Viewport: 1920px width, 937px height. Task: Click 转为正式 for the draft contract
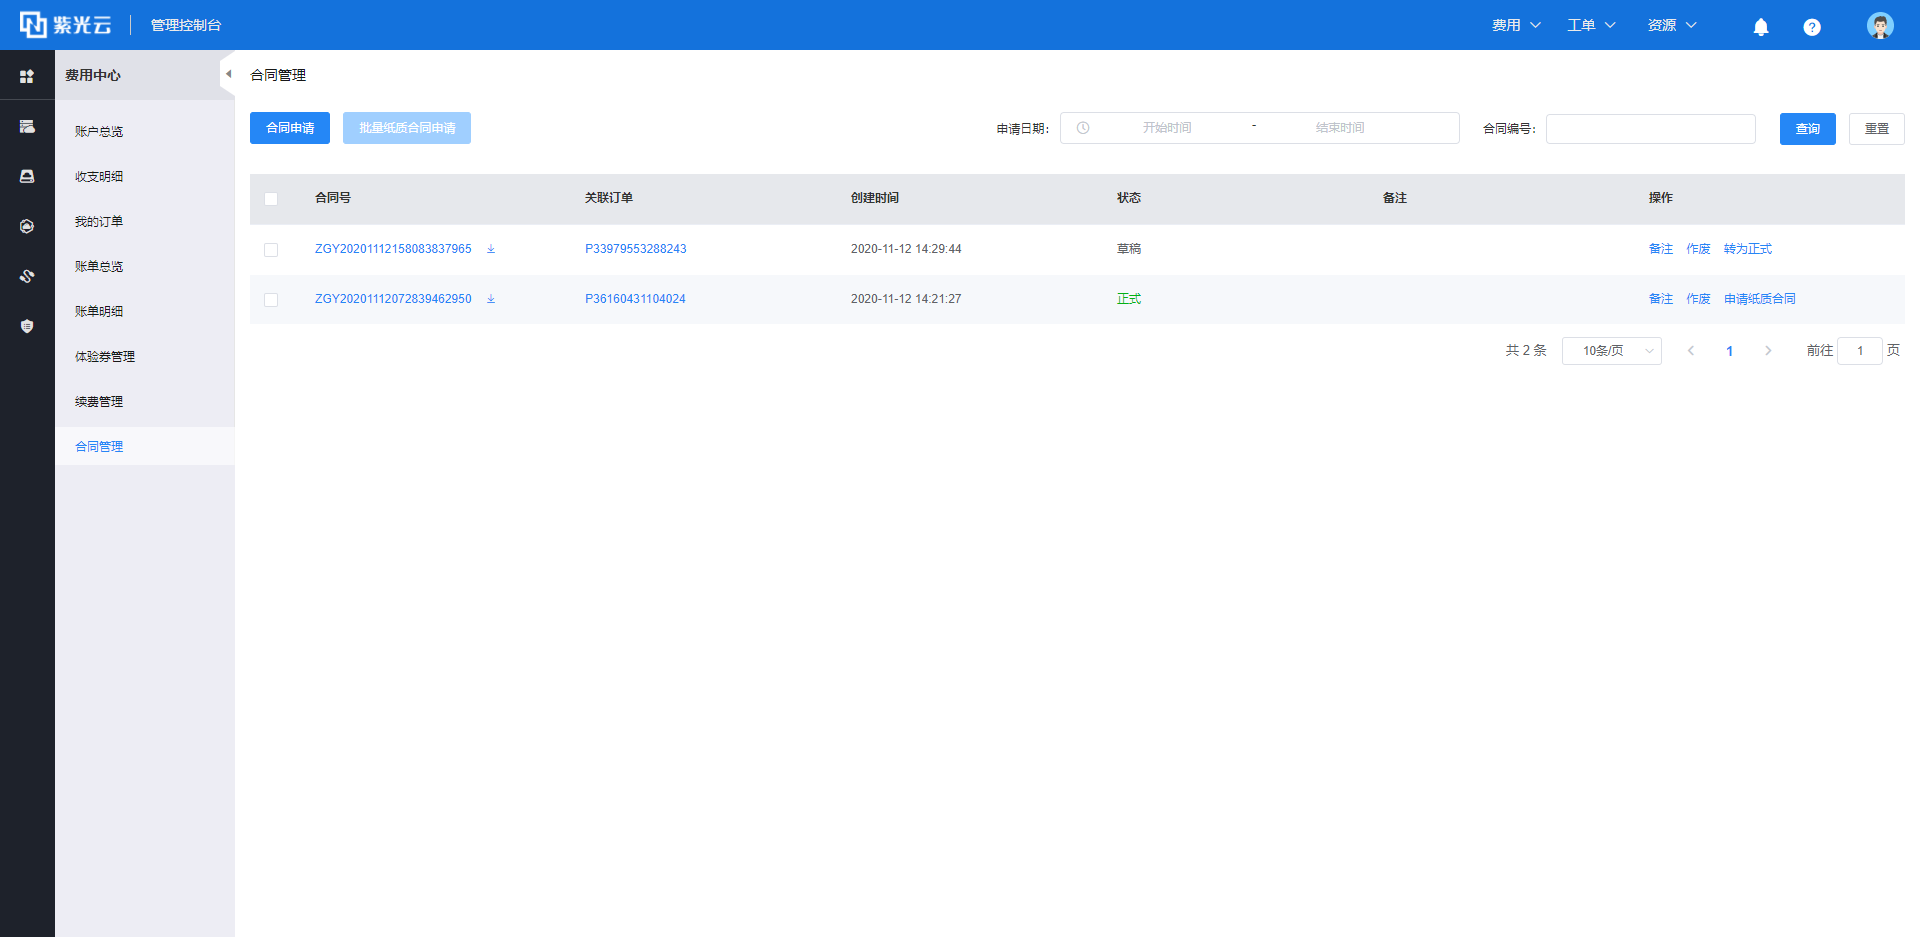[x=1748, y=249]
